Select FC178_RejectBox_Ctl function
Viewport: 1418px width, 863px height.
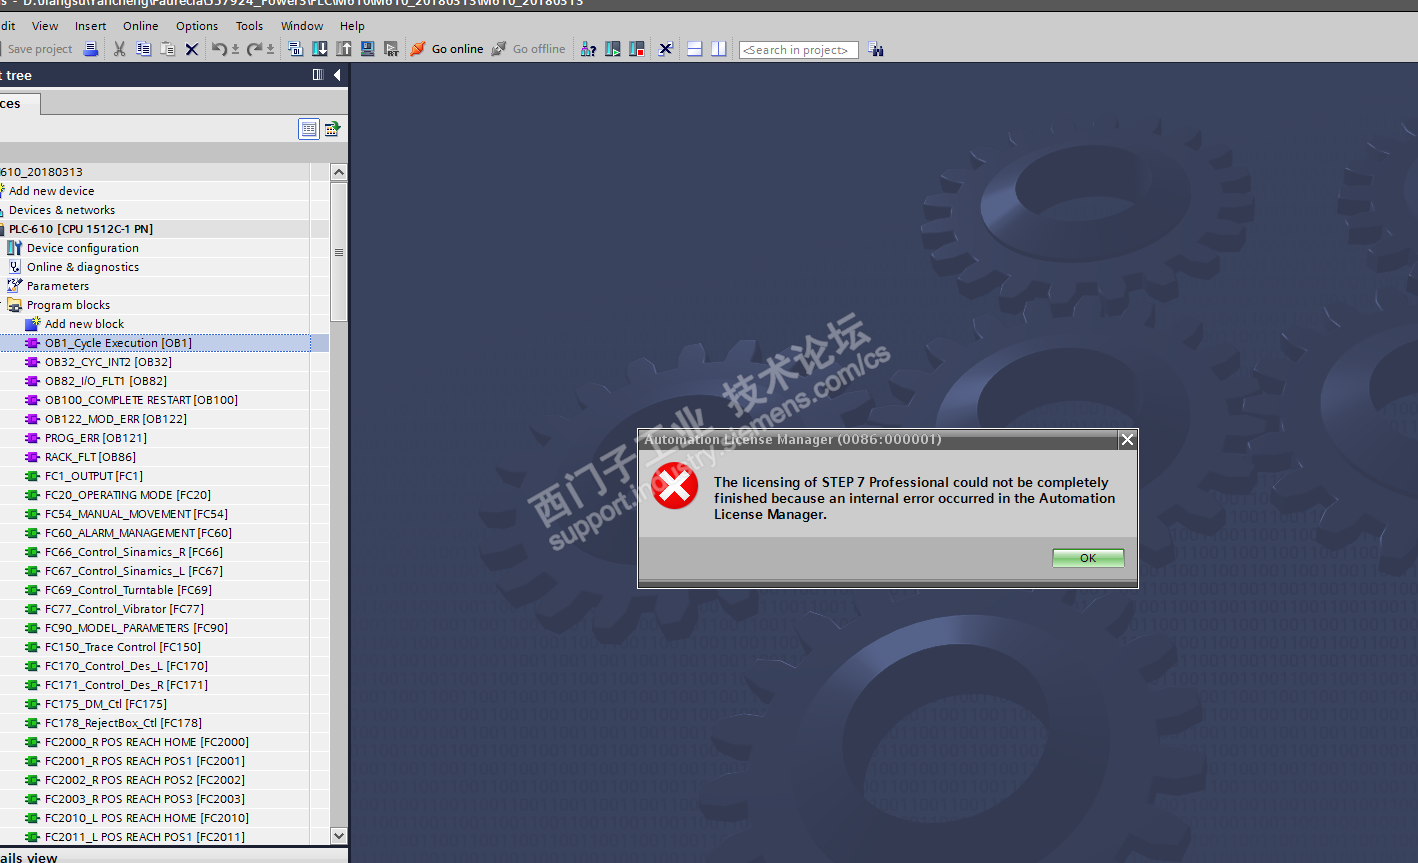(123, 723)
